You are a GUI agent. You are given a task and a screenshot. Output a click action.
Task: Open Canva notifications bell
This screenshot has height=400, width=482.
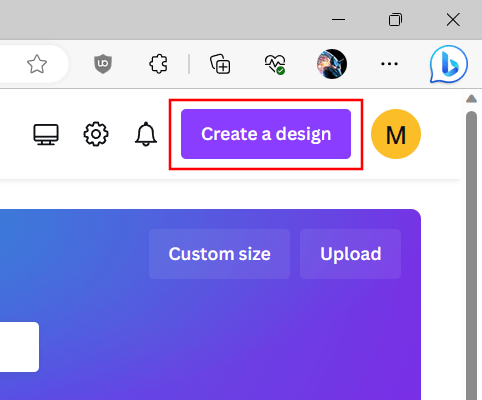pyautogui.click(x=146, y=134)
